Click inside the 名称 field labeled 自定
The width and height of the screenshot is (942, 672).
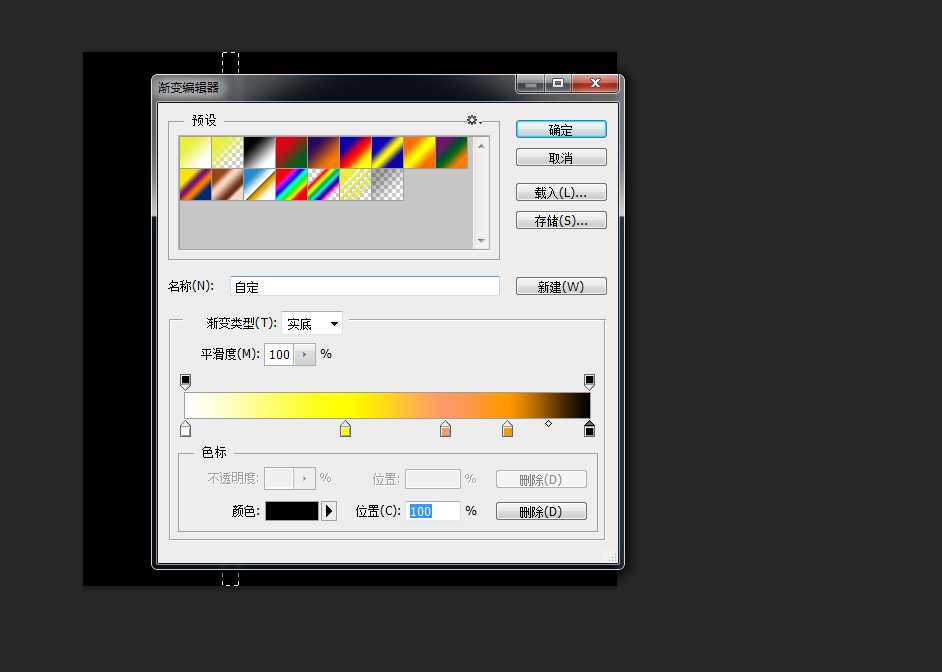click(x=364, y=286)
